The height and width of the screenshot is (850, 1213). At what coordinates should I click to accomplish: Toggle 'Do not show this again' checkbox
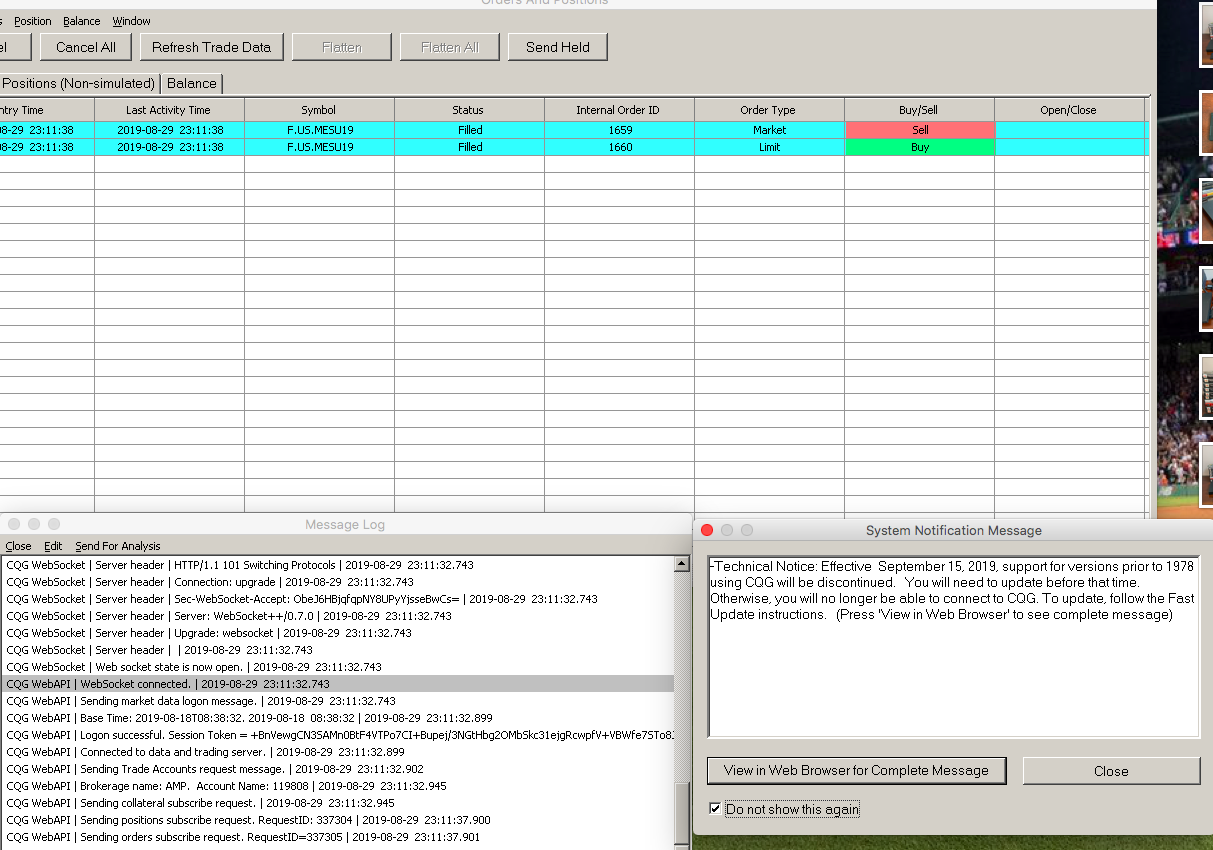click(714, 808)
